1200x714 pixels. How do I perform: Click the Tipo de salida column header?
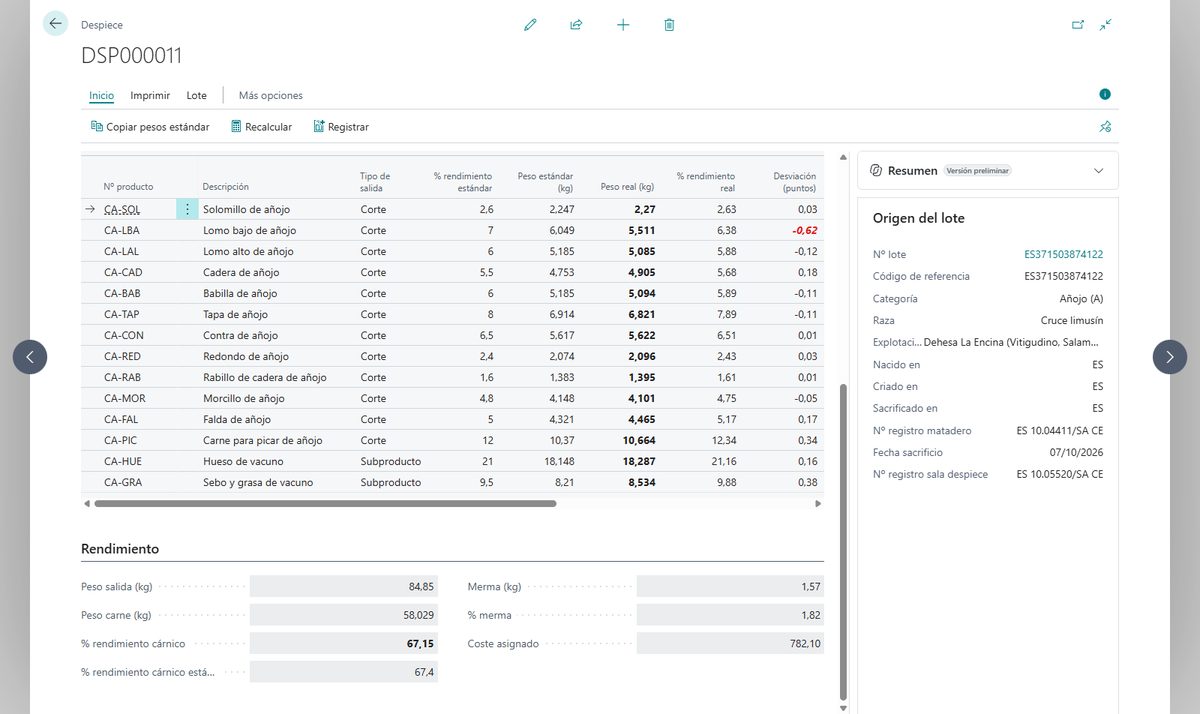[x=375, y=182]
